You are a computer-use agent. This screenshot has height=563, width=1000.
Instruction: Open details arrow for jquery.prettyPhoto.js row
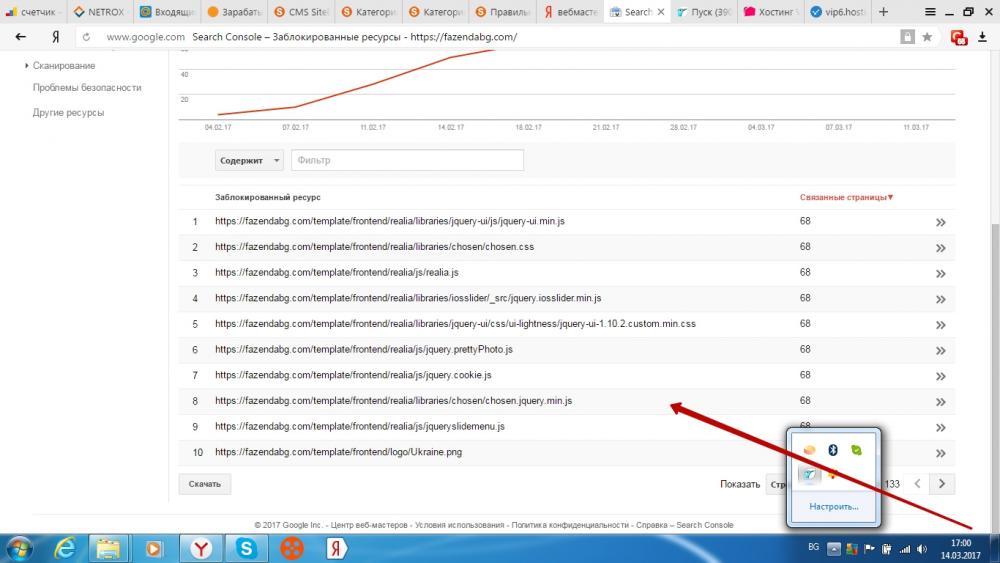940,351
